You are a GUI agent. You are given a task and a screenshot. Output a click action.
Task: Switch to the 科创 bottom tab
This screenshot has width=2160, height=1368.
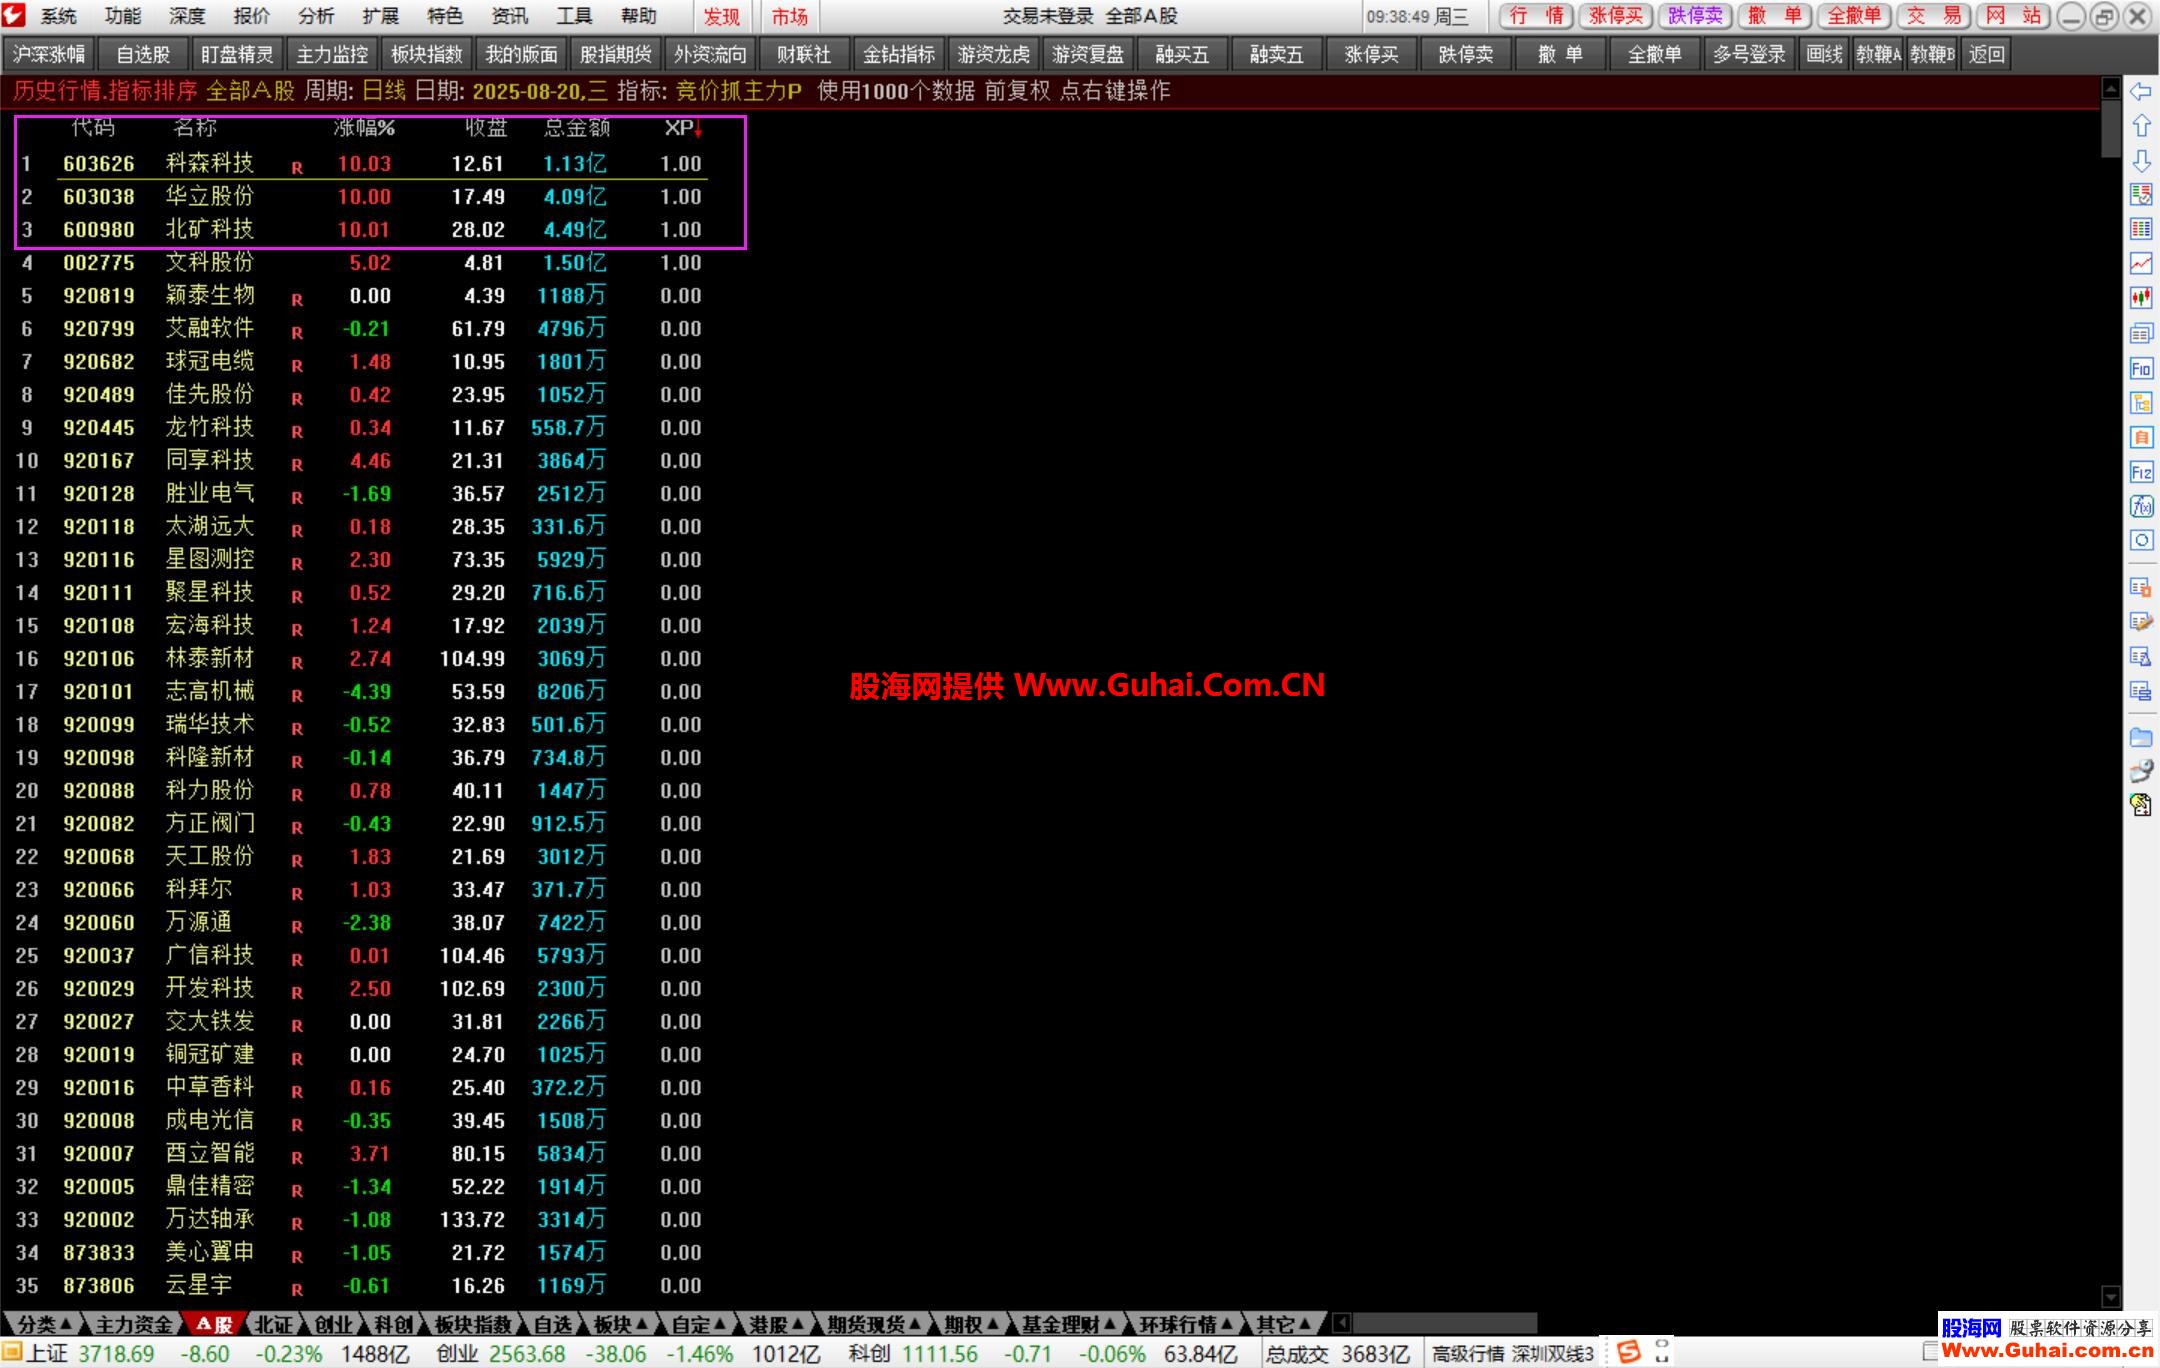coord(393,1324)
